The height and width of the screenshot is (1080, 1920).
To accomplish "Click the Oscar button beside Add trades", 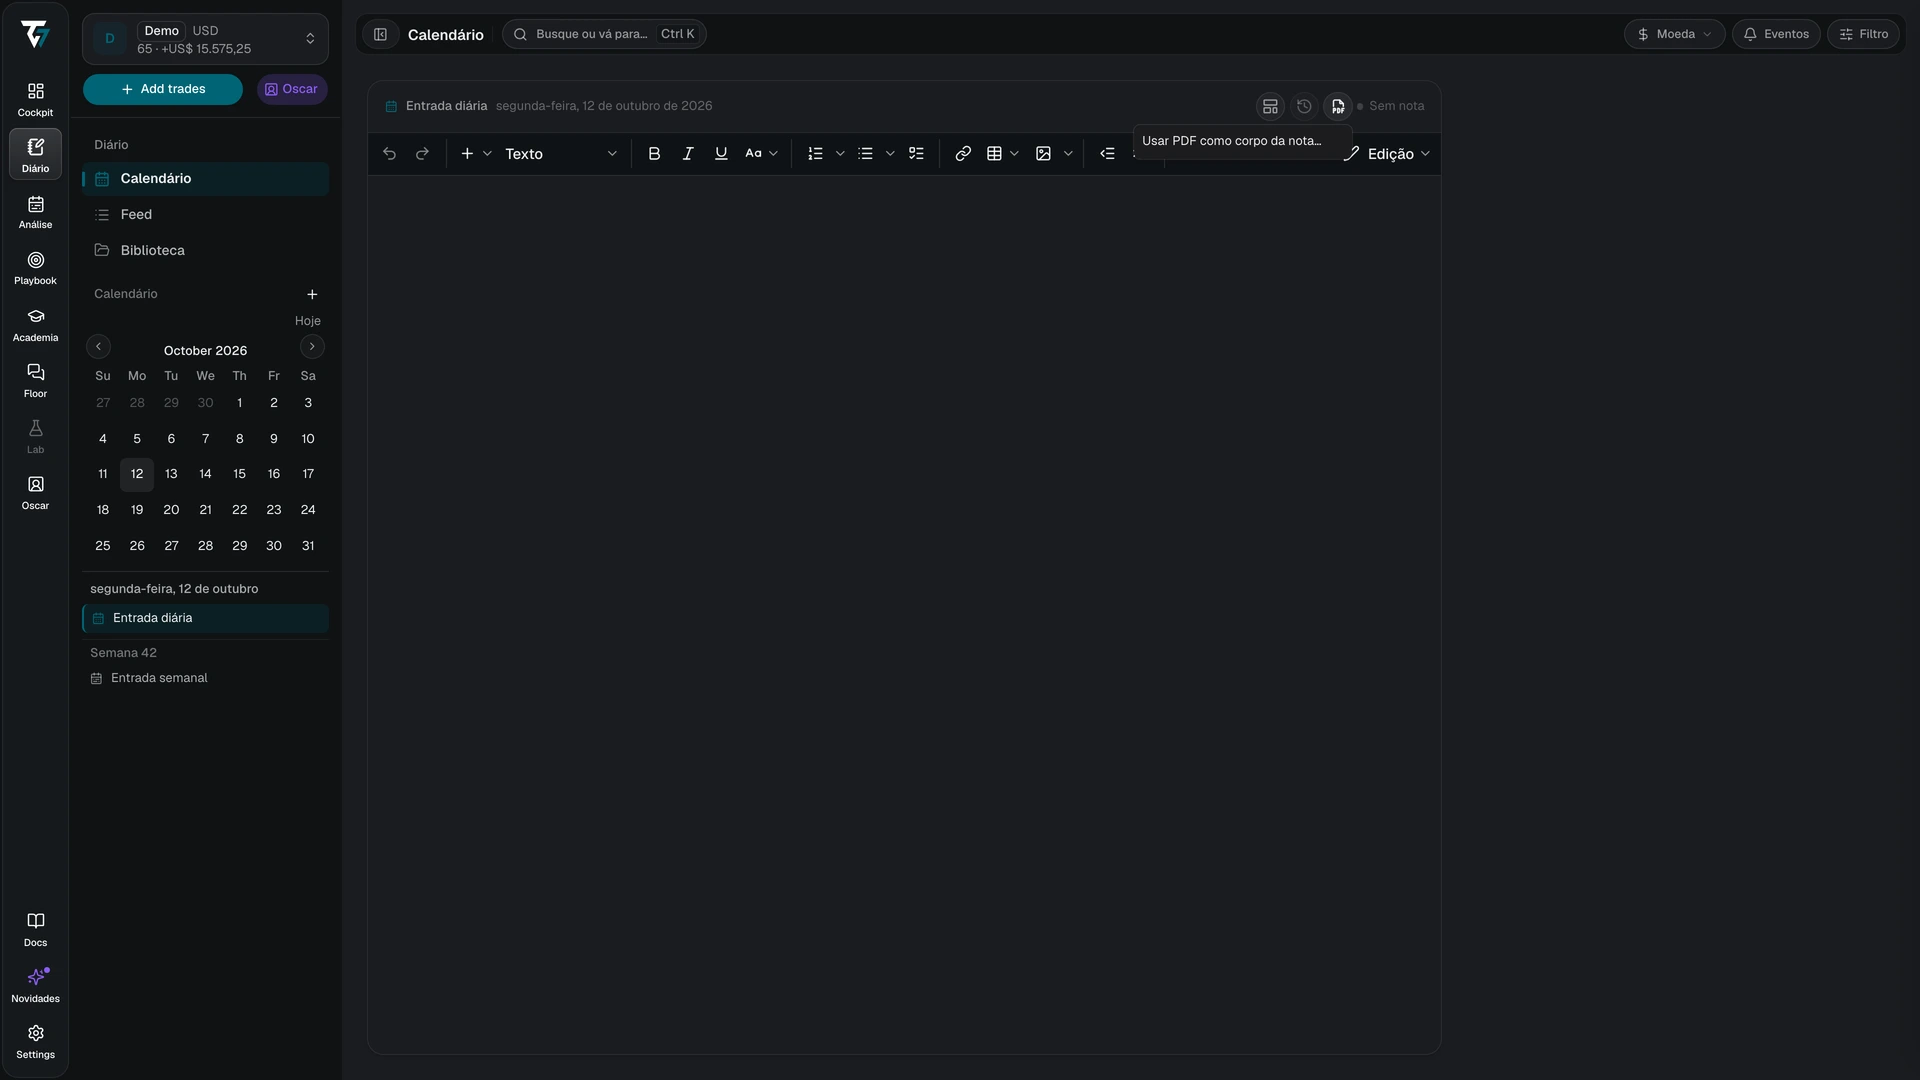I will tap(292, 89).
